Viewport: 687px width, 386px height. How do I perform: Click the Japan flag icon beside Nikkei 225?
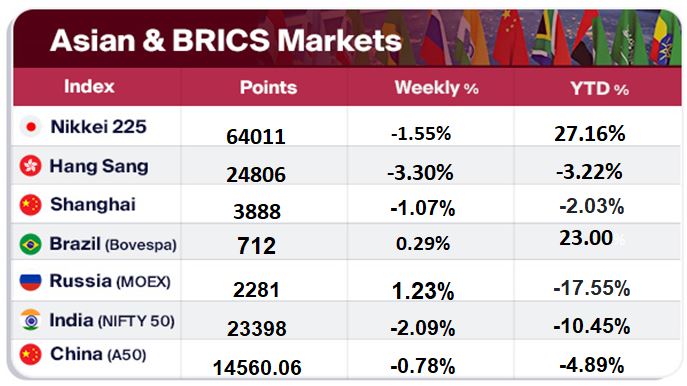[31, 127]
